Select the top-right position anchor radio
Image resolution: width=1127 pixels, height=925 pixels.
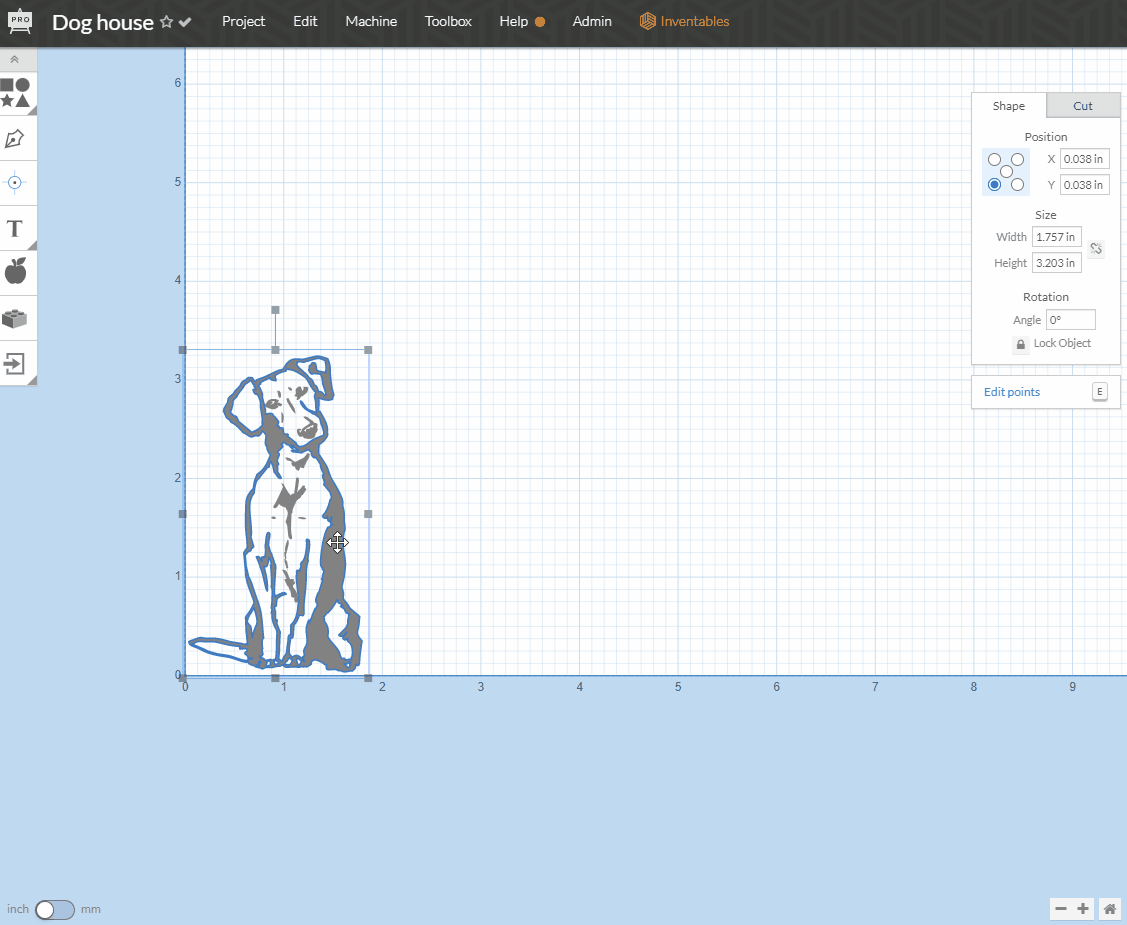1018,160
